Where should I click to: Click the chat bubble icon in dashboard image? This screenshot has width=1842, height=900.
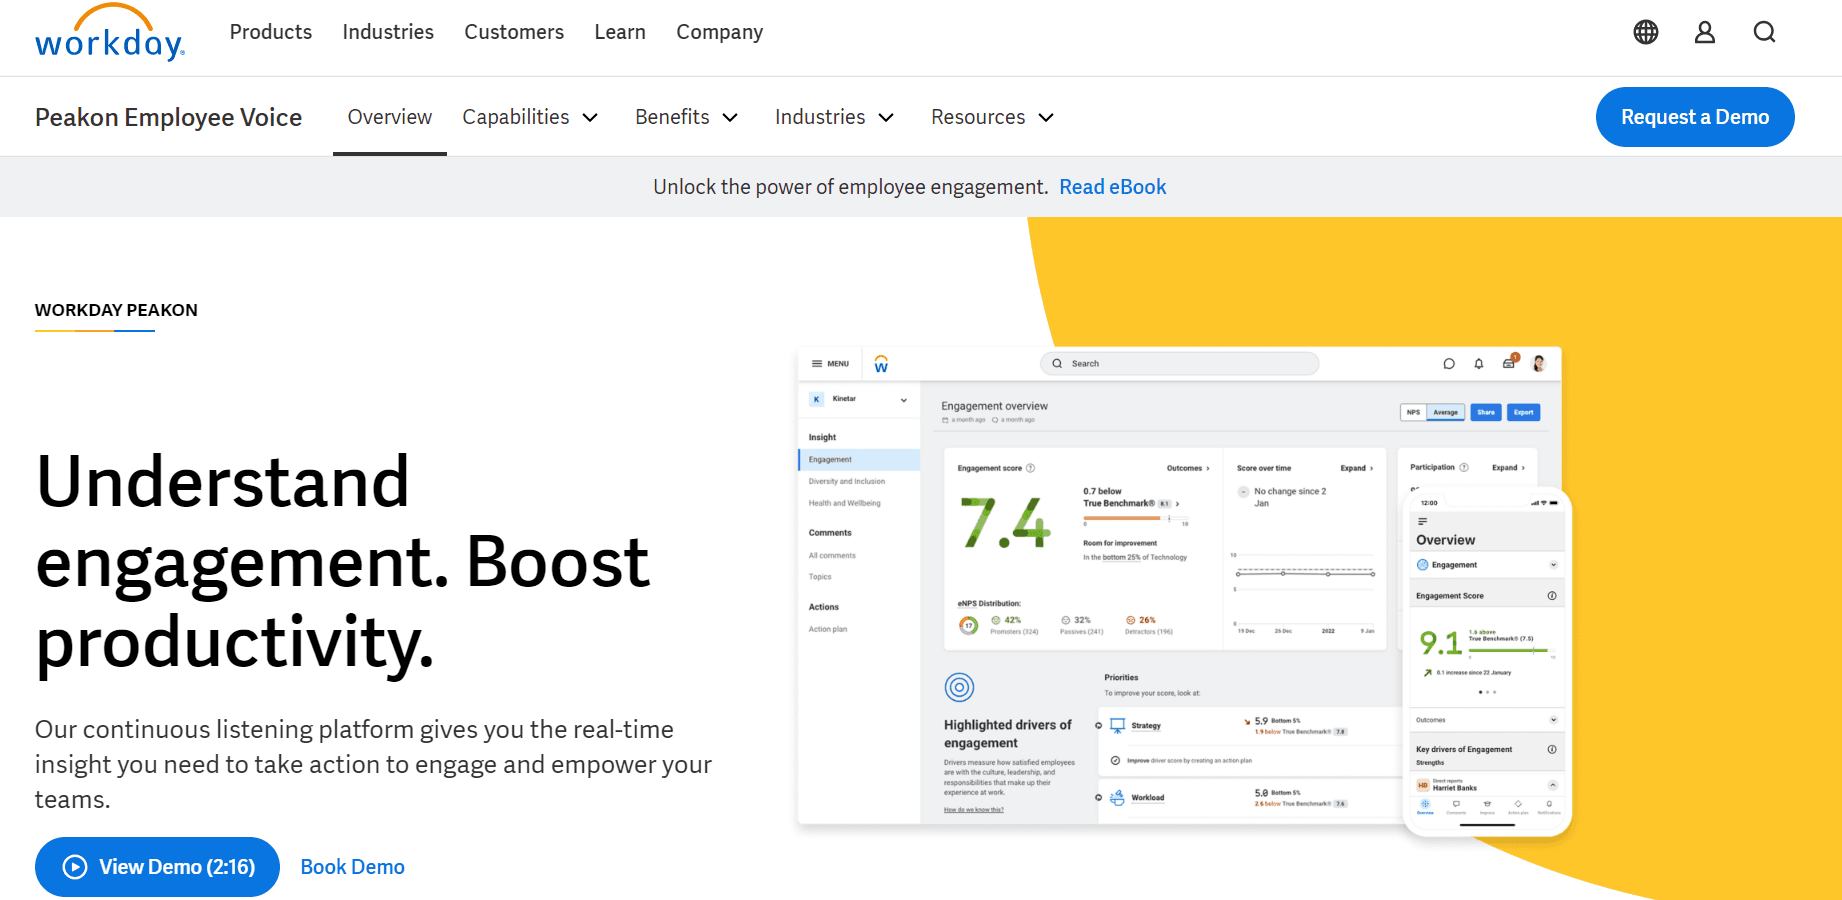coord(1449,364)
